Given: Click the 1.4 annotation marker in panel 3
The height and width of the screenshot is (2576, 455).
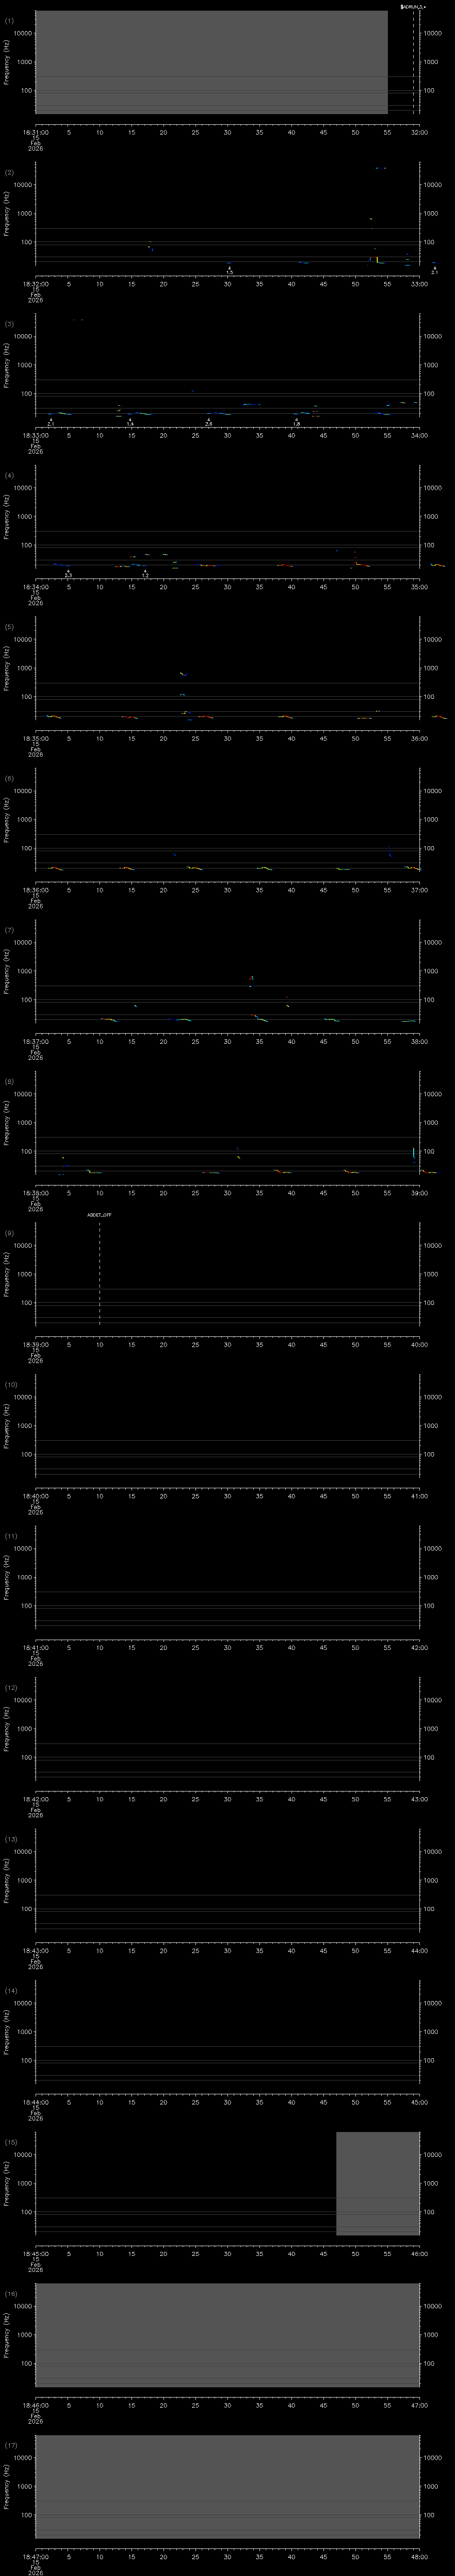Looking at the screenshot, I should click(x=130, y=424).
